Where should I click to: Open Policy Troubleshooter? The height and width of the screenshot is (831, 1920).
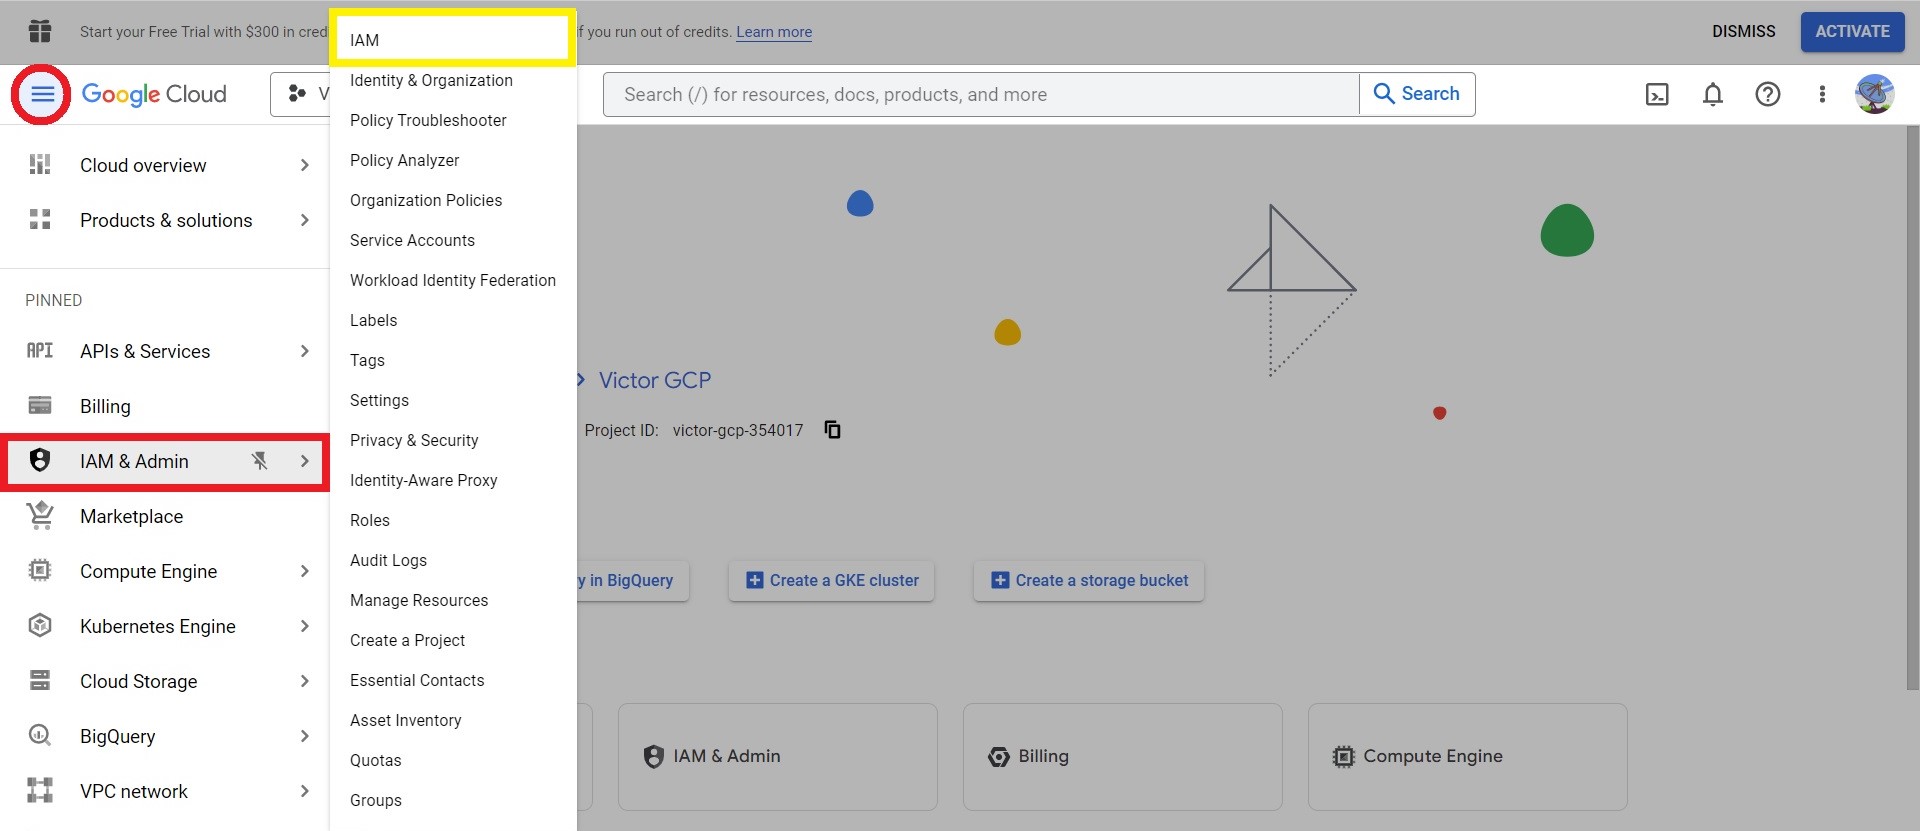coord(453,120)
